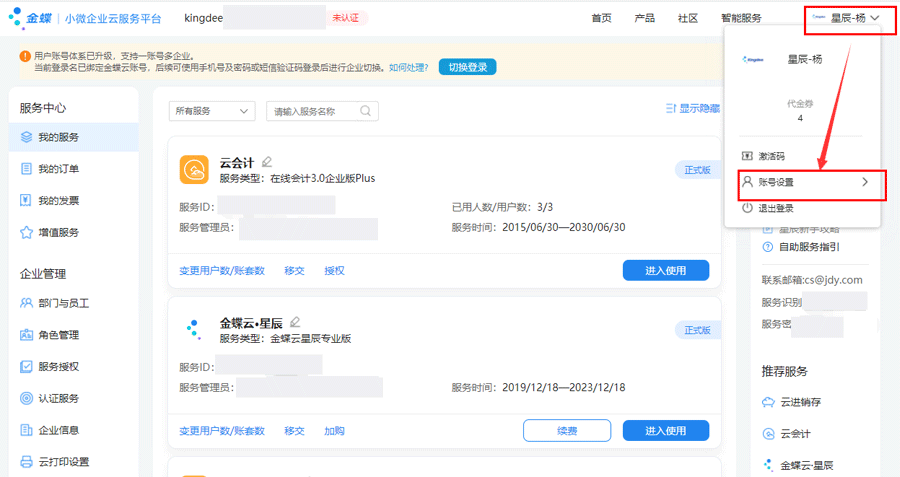Viewport: 900px width, 477px height.
Task: Click 正式版 tag on 金蝶云·星辰 card
Action: (697, 330)
